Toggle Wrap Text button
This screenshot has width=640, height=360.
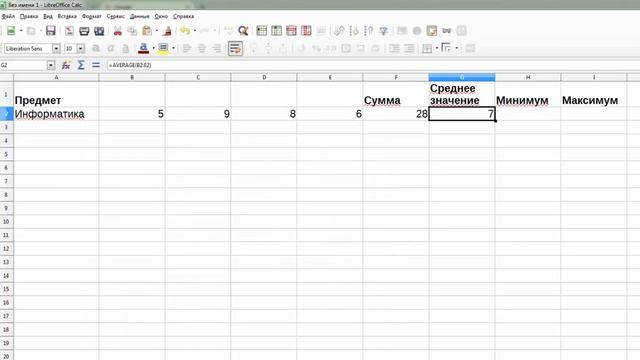pos(236,48)
